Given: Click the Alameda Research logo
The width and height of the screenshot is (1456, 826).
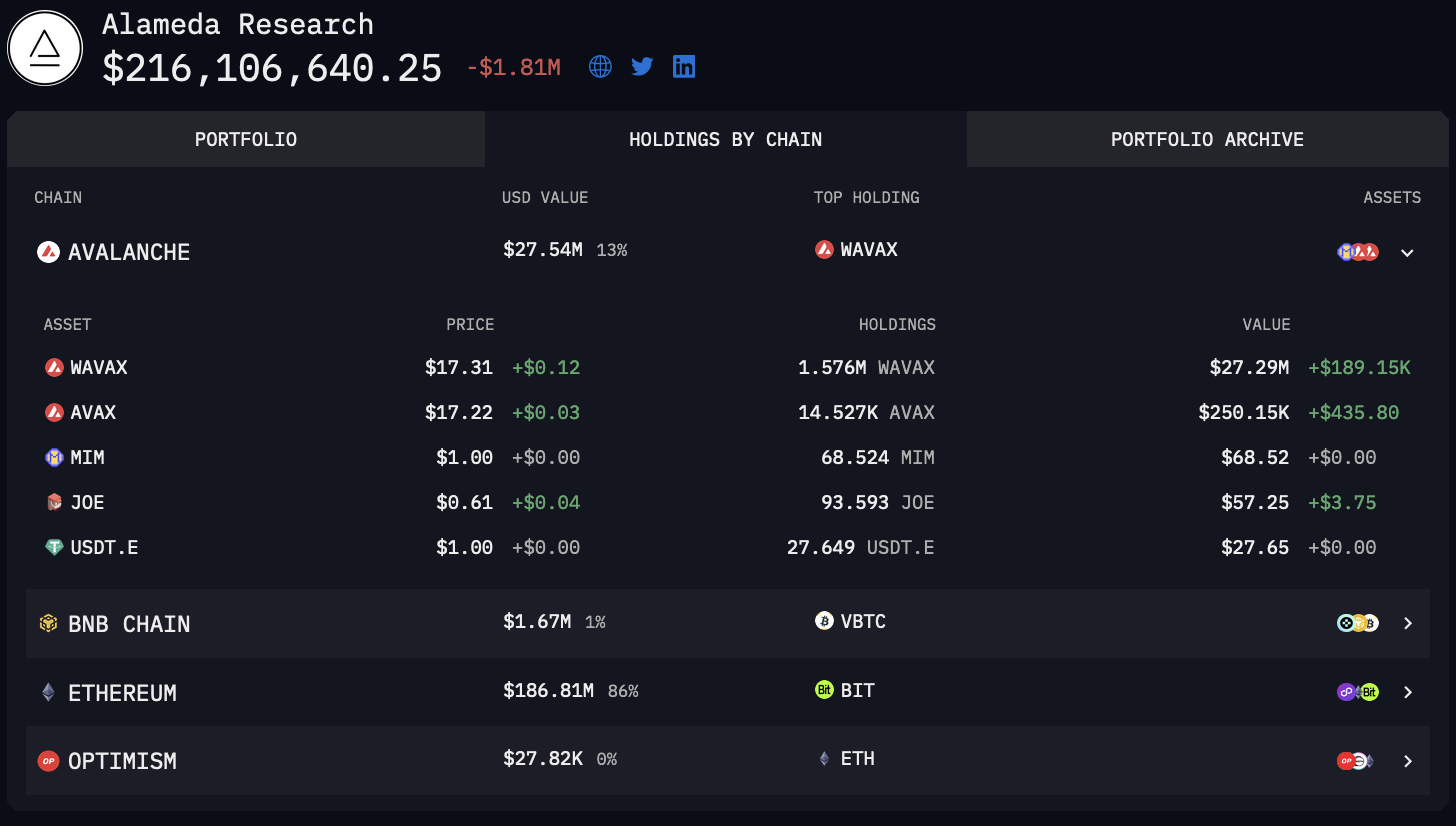Looking at the screenshot, I should (45, 48).
